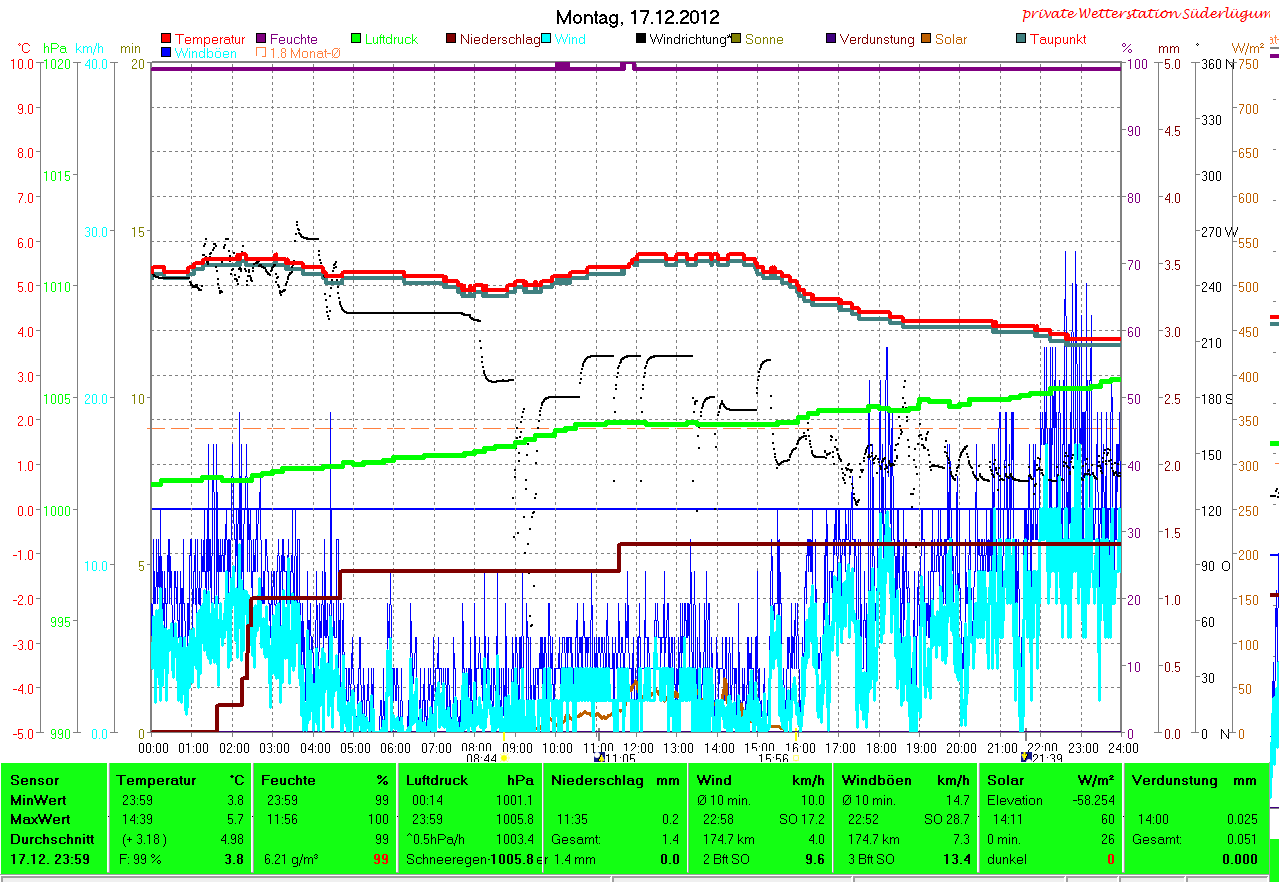Click the date title Montag, 17.12.2012
The width and height of the screenshot is (1280, 882).
(637, 17)
